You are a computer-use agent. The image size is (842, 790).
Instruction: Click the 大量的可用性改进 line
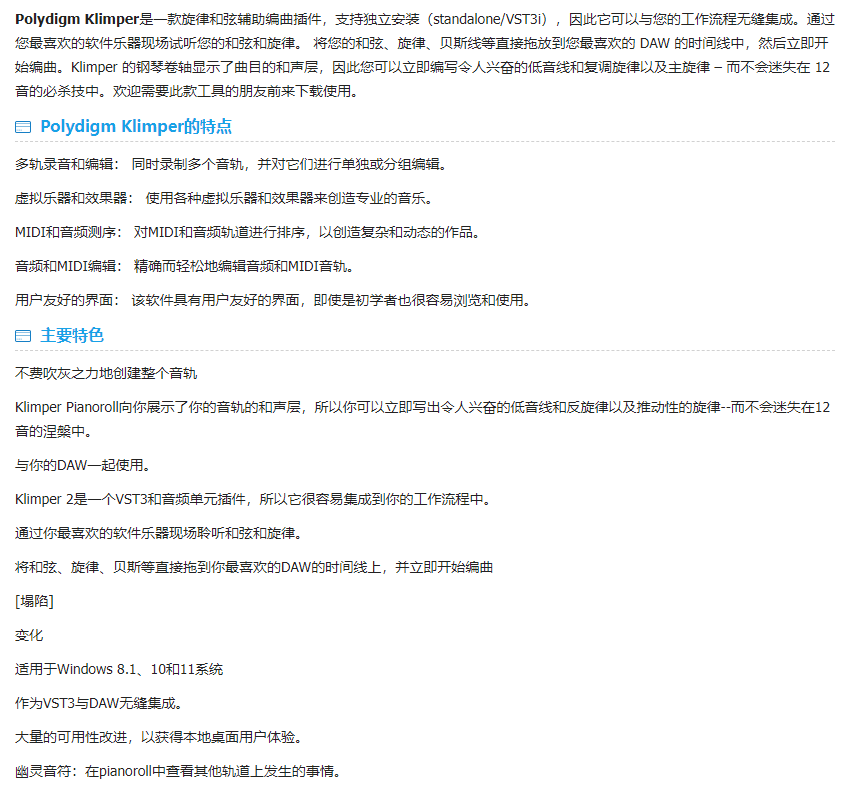tap(159, 737)
